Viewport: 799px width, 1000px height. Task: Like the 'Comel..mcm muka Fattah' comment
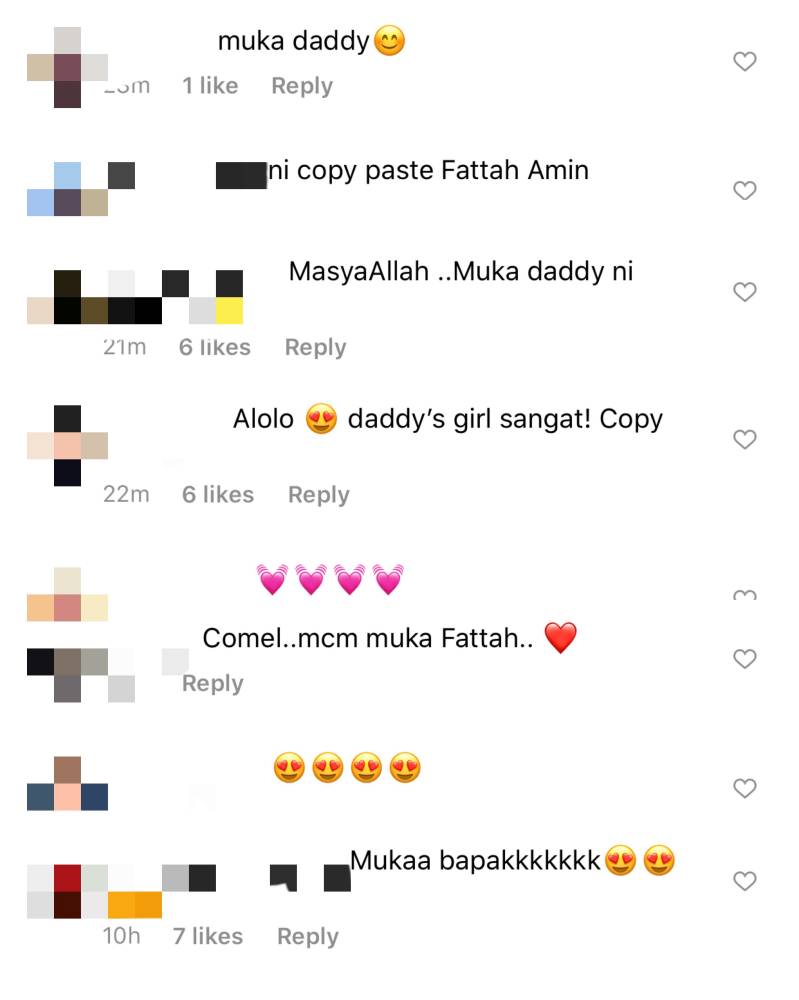744,659
